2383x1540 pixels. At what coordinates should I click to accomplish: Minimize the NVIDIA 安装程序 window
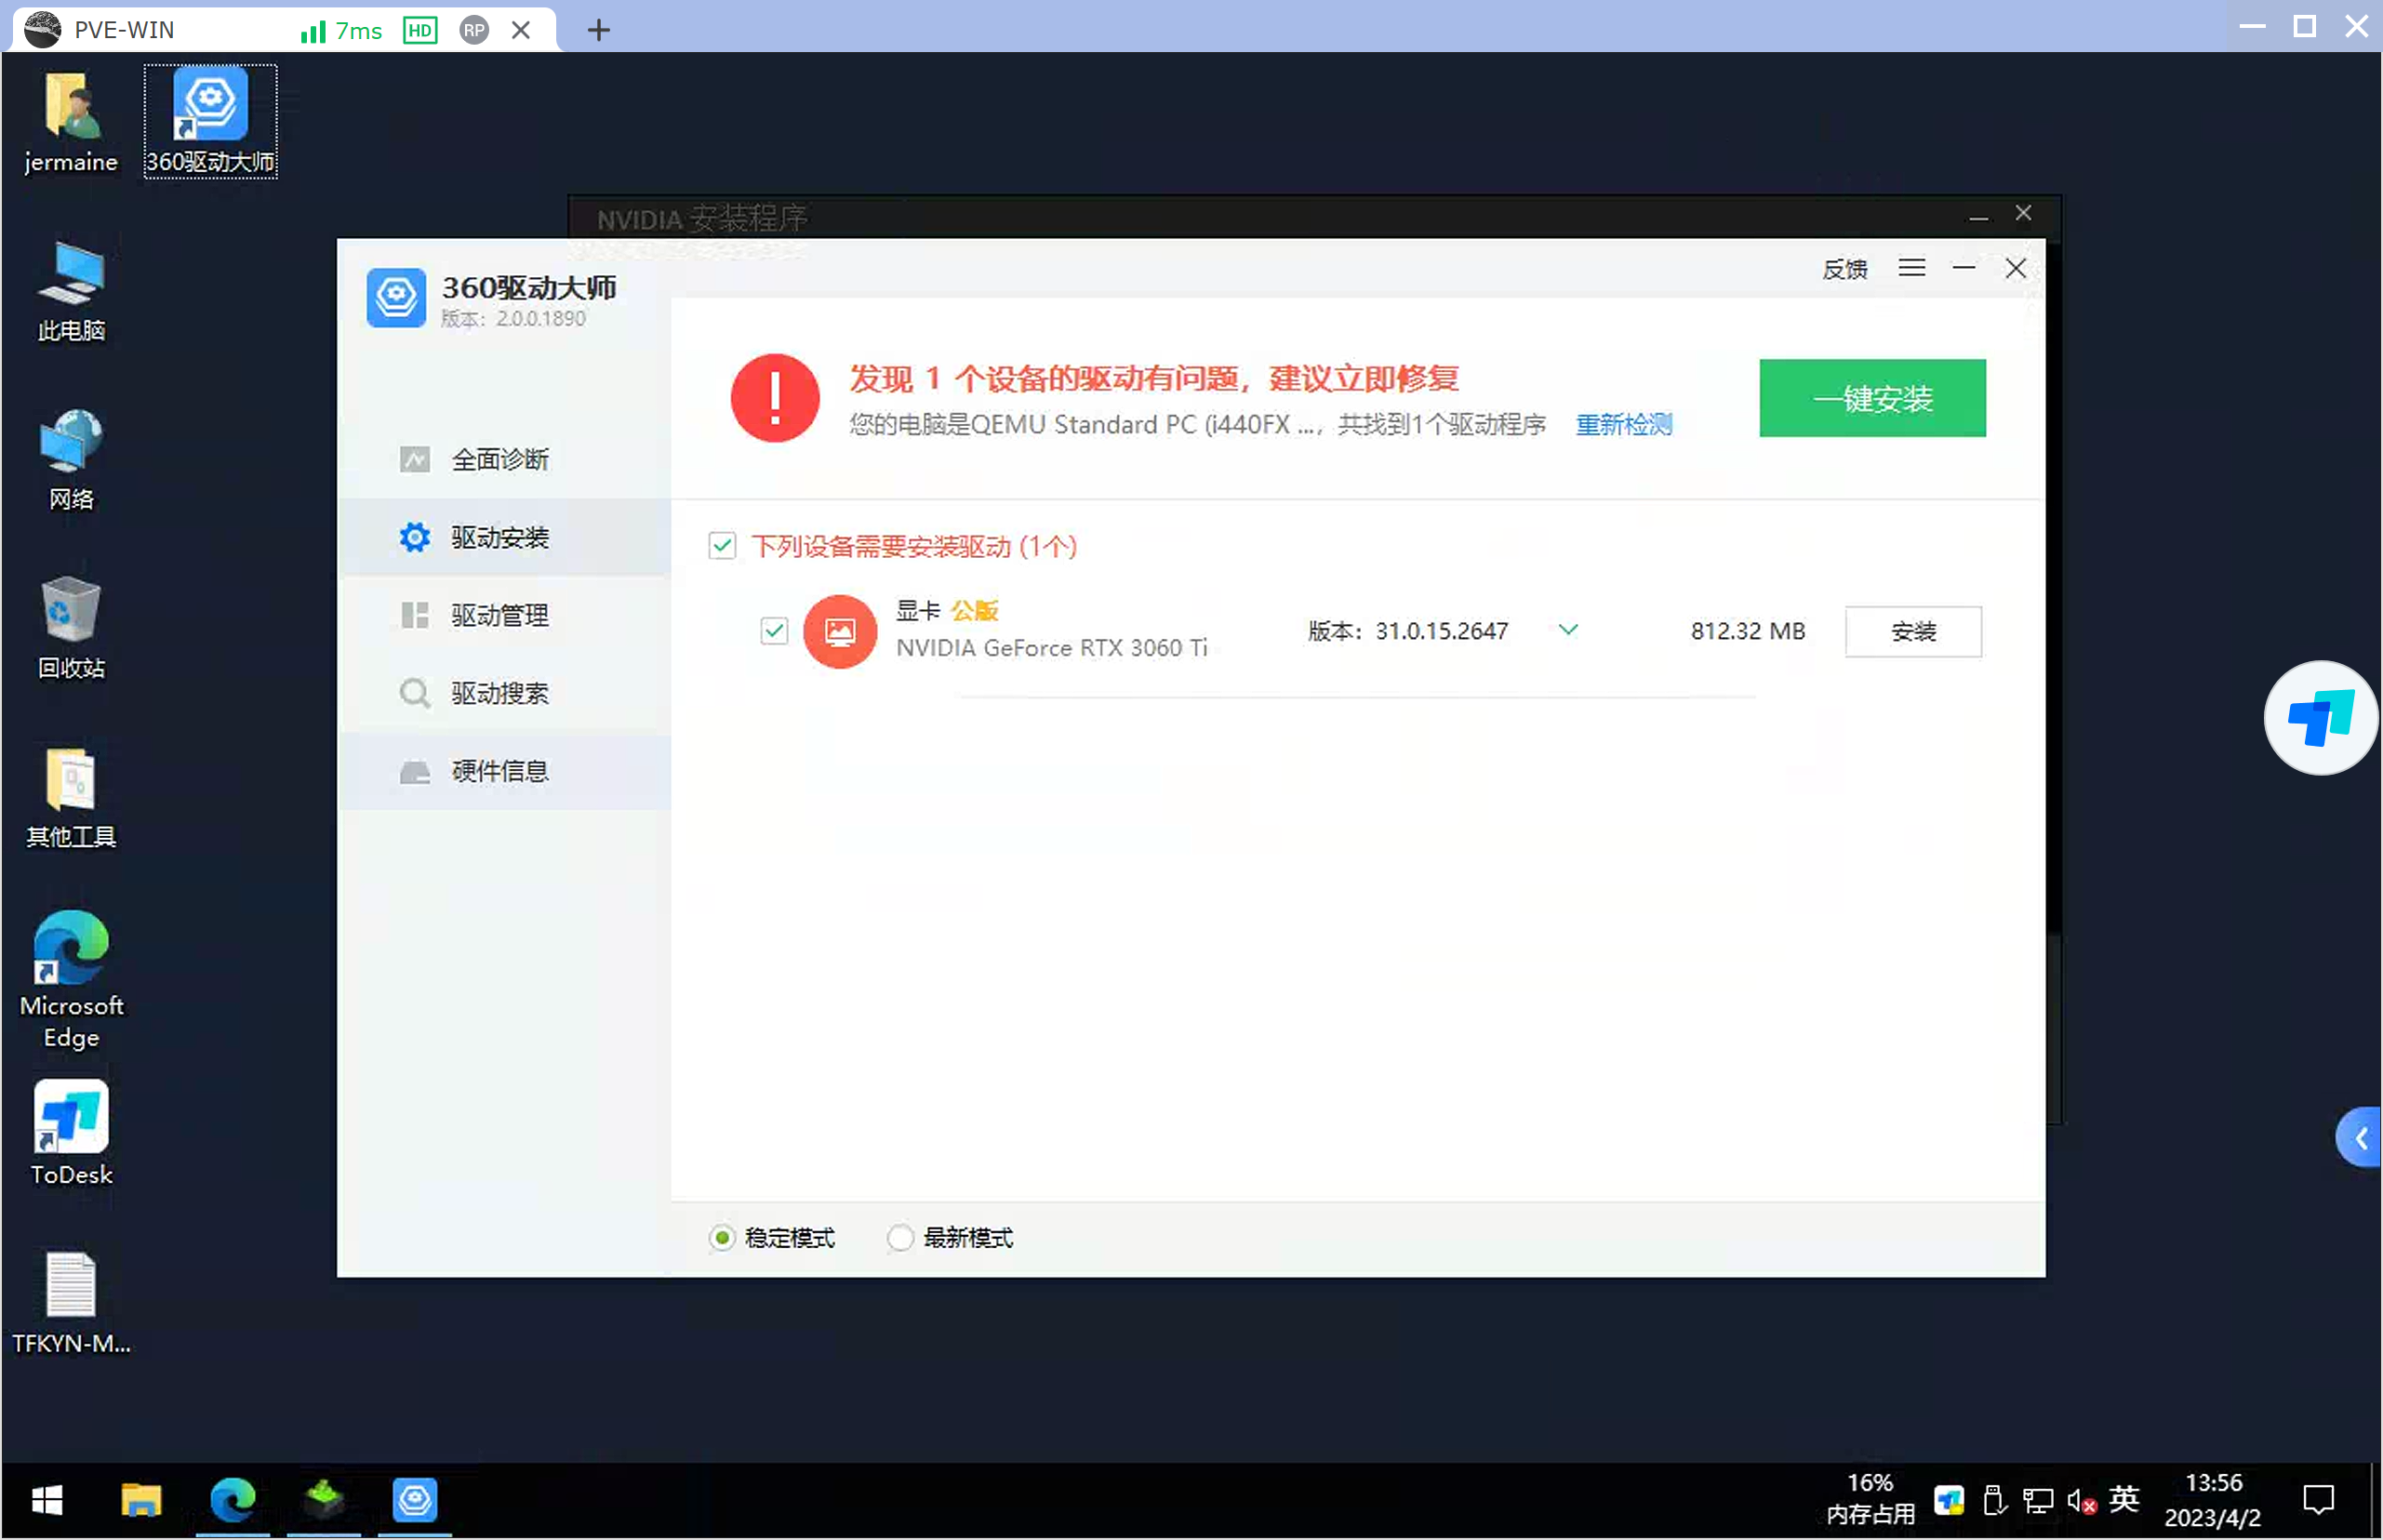1977,215
